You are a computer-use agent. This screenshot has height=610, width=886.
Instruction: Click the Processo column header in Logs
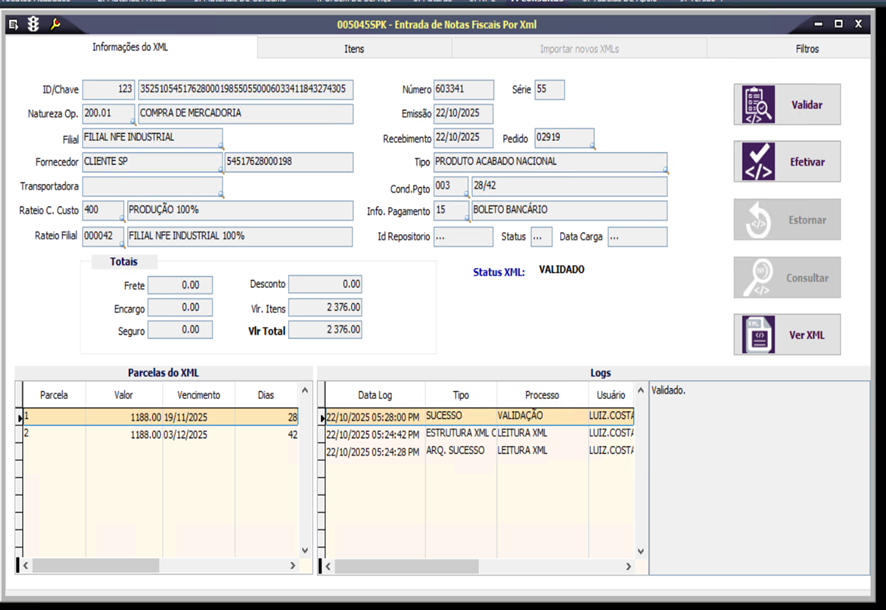[542, 395]
